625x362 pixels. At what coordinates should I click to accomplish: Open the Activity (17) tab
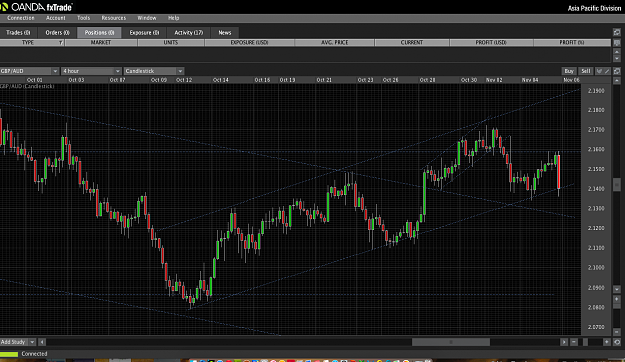tap(189, 33)
